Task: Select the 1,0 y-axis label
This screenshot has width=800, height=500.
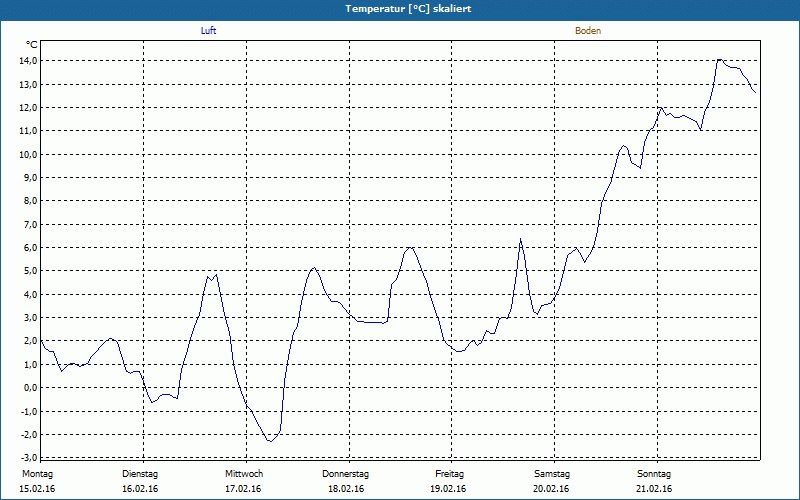Action: pos(31,364)
